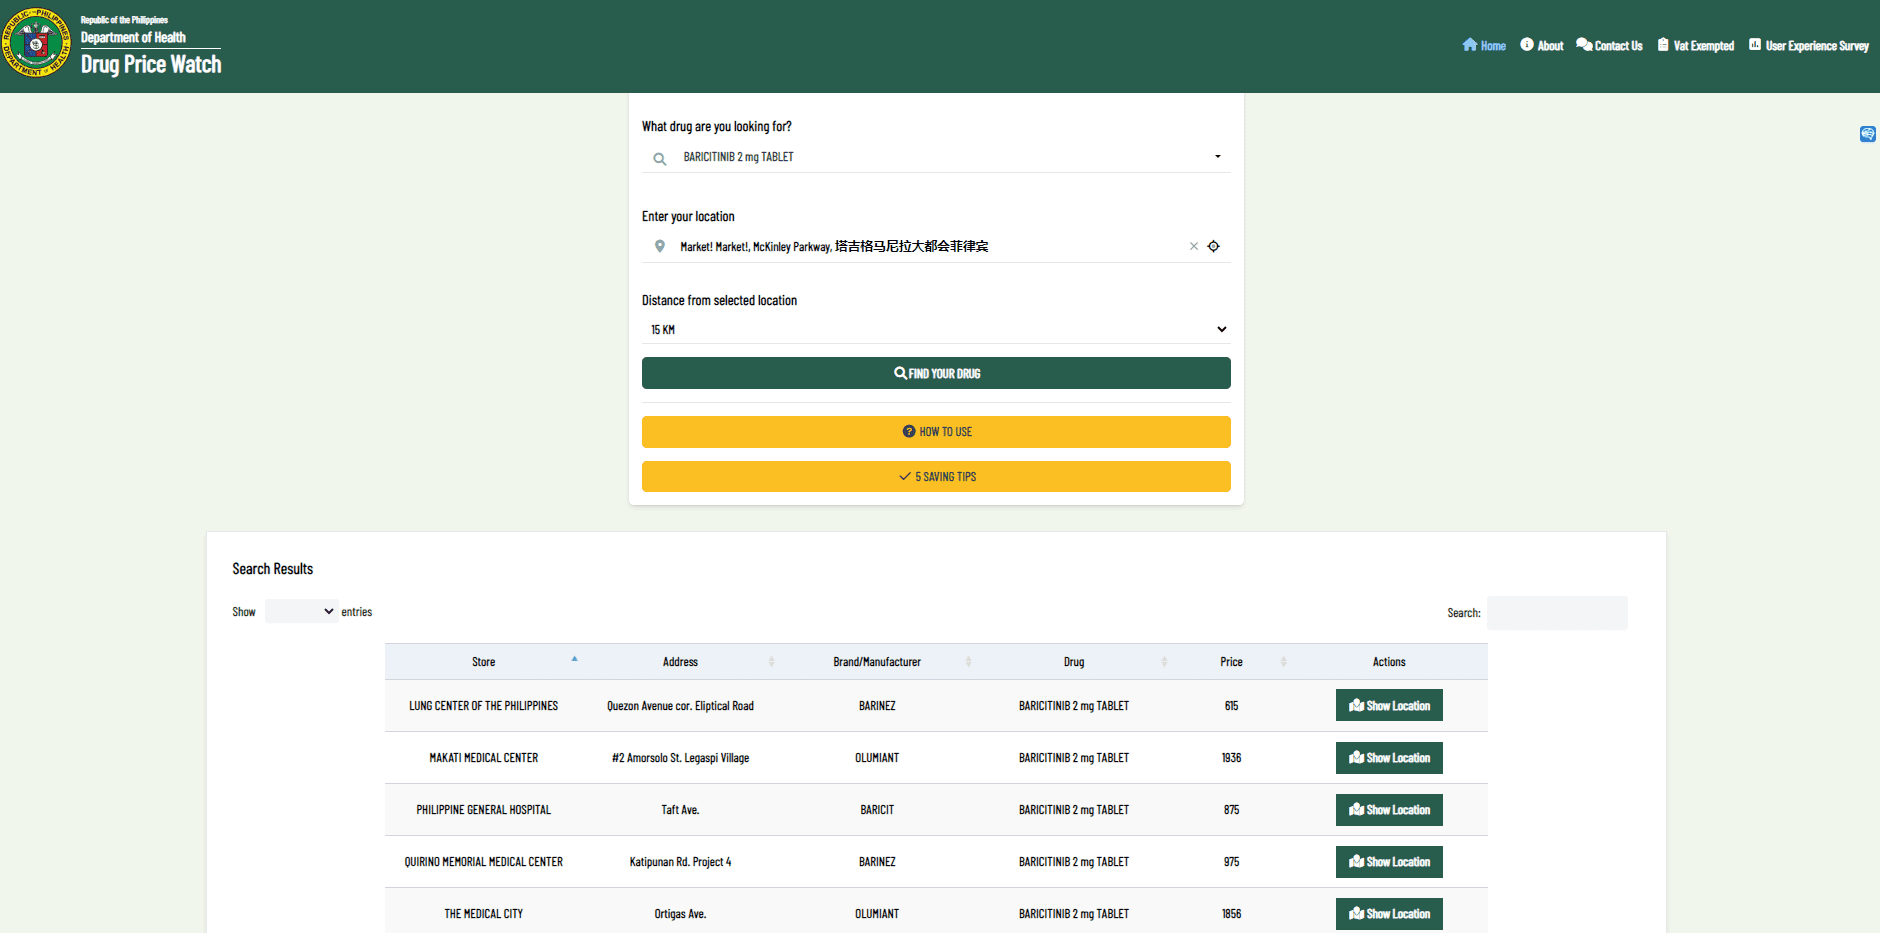Image resolution: width=1880 pixels, height=933 pixels.
Task: Sort results by Store column
Action: click(x=484, y=662)
